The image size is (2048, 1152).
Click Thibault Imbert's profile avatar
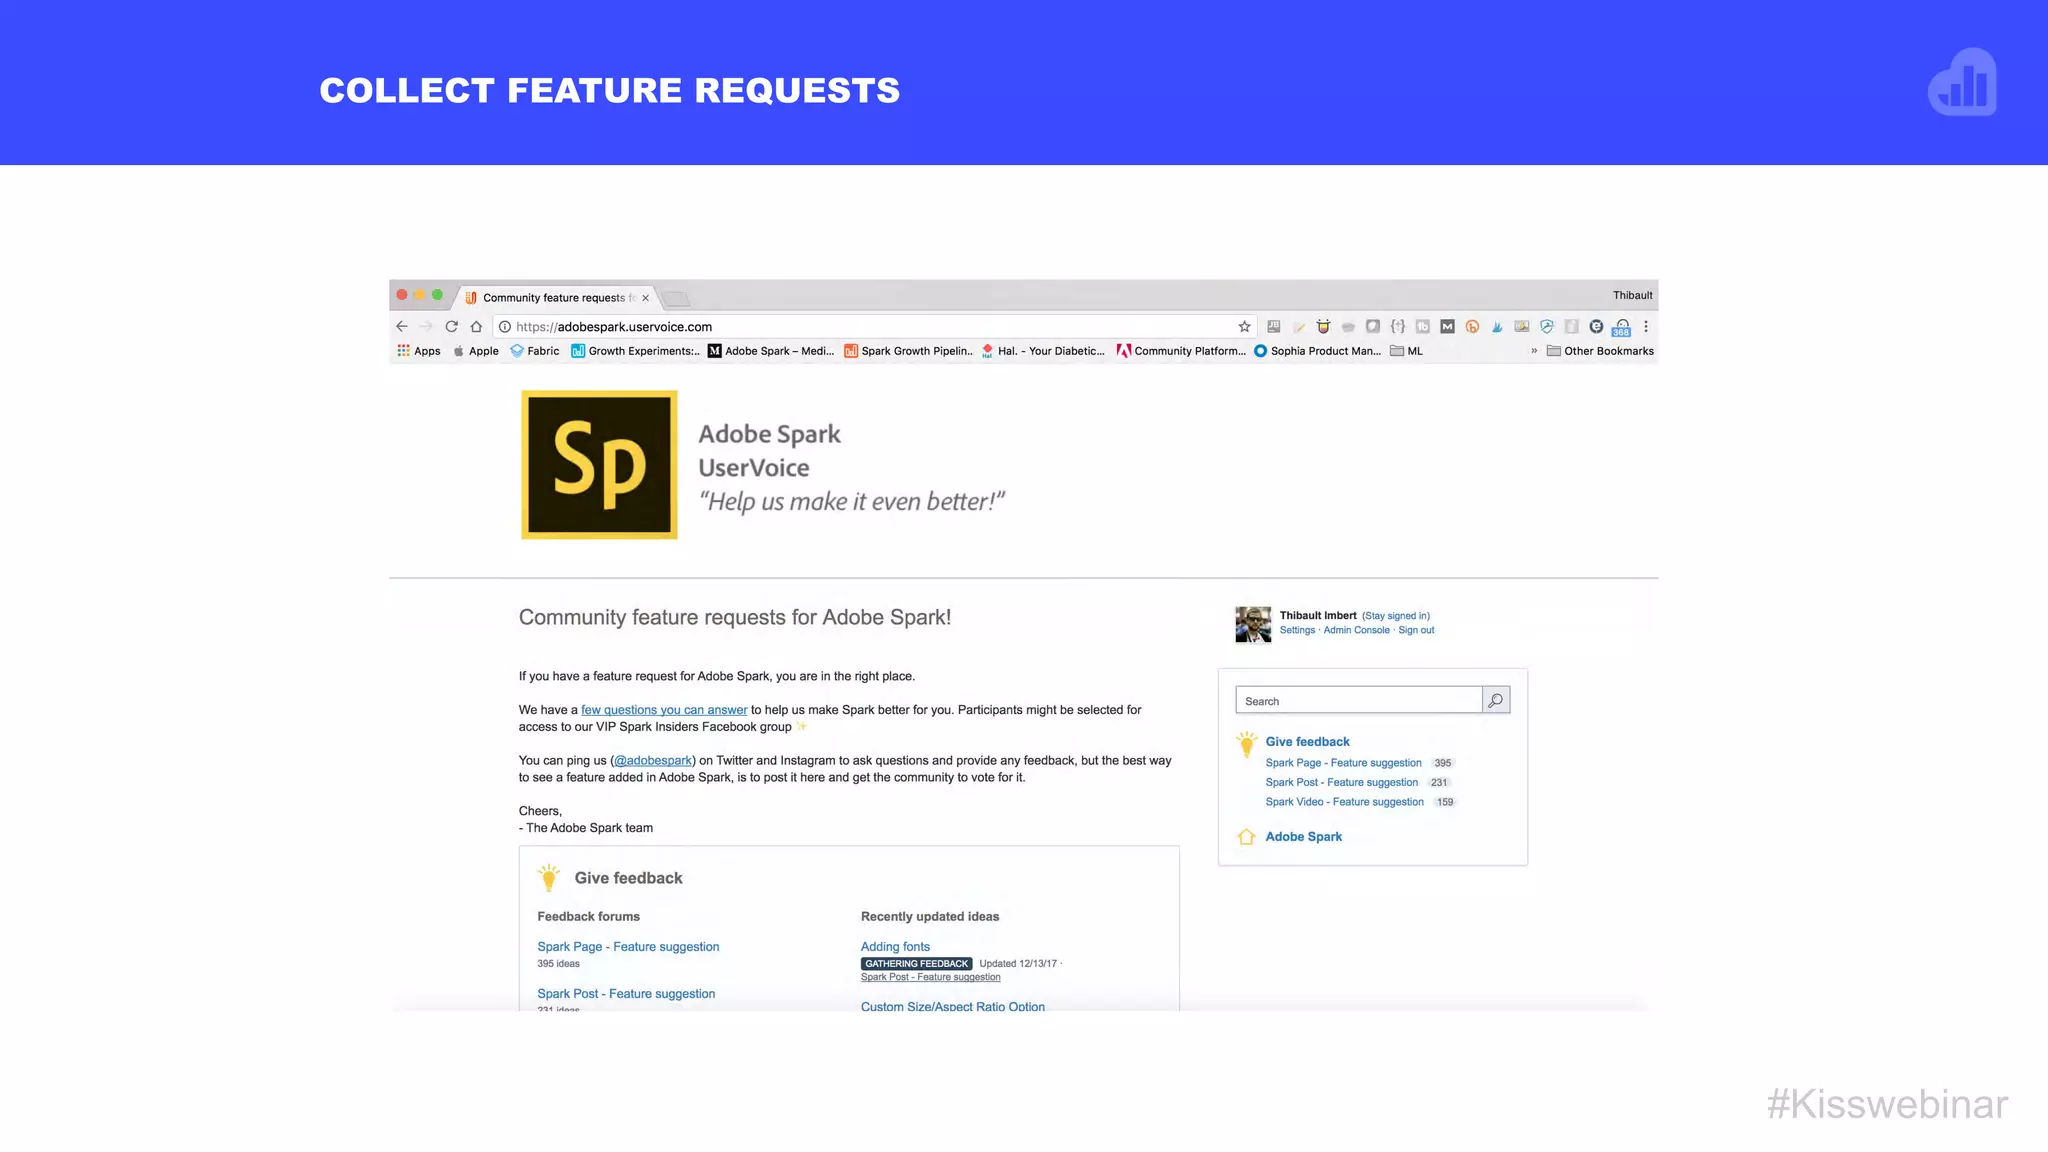click(1253, 624)
